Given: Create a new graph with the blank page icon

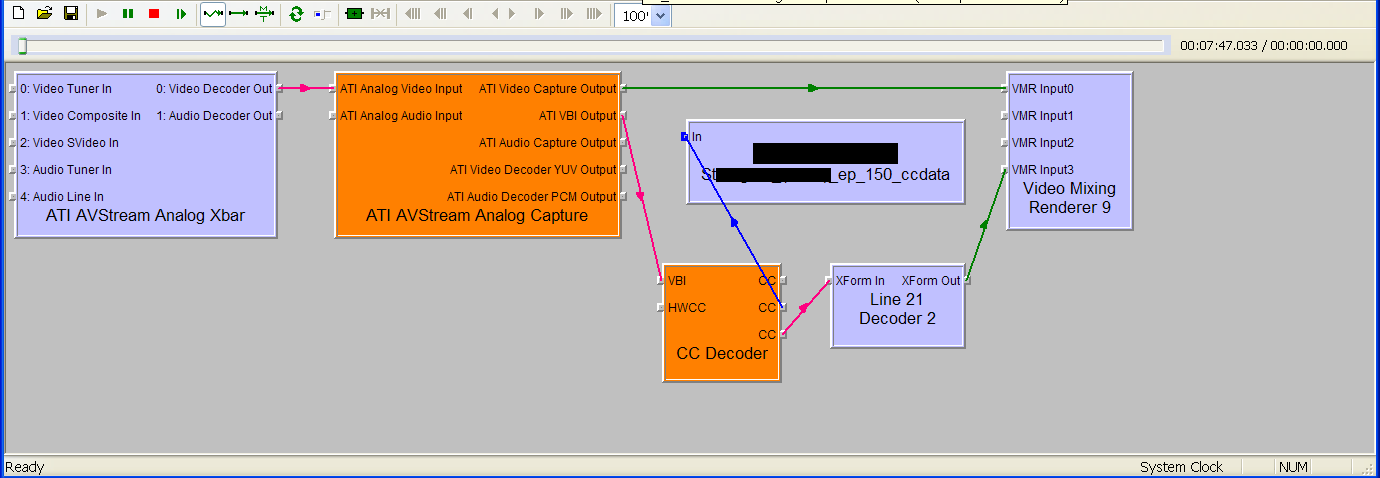Looking at the screenshot, I should click(18, 14).
